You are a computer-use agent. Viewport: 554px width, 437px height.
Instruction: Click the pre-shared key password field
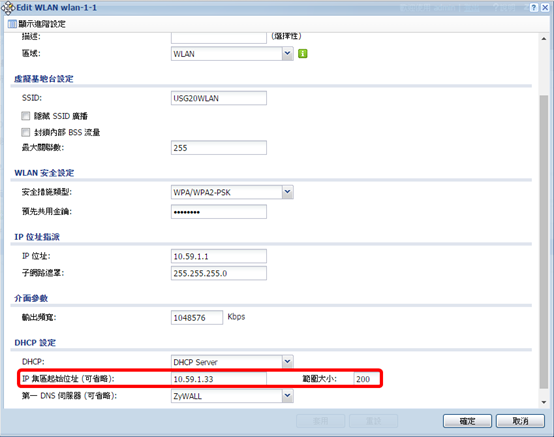click(219, 212)
